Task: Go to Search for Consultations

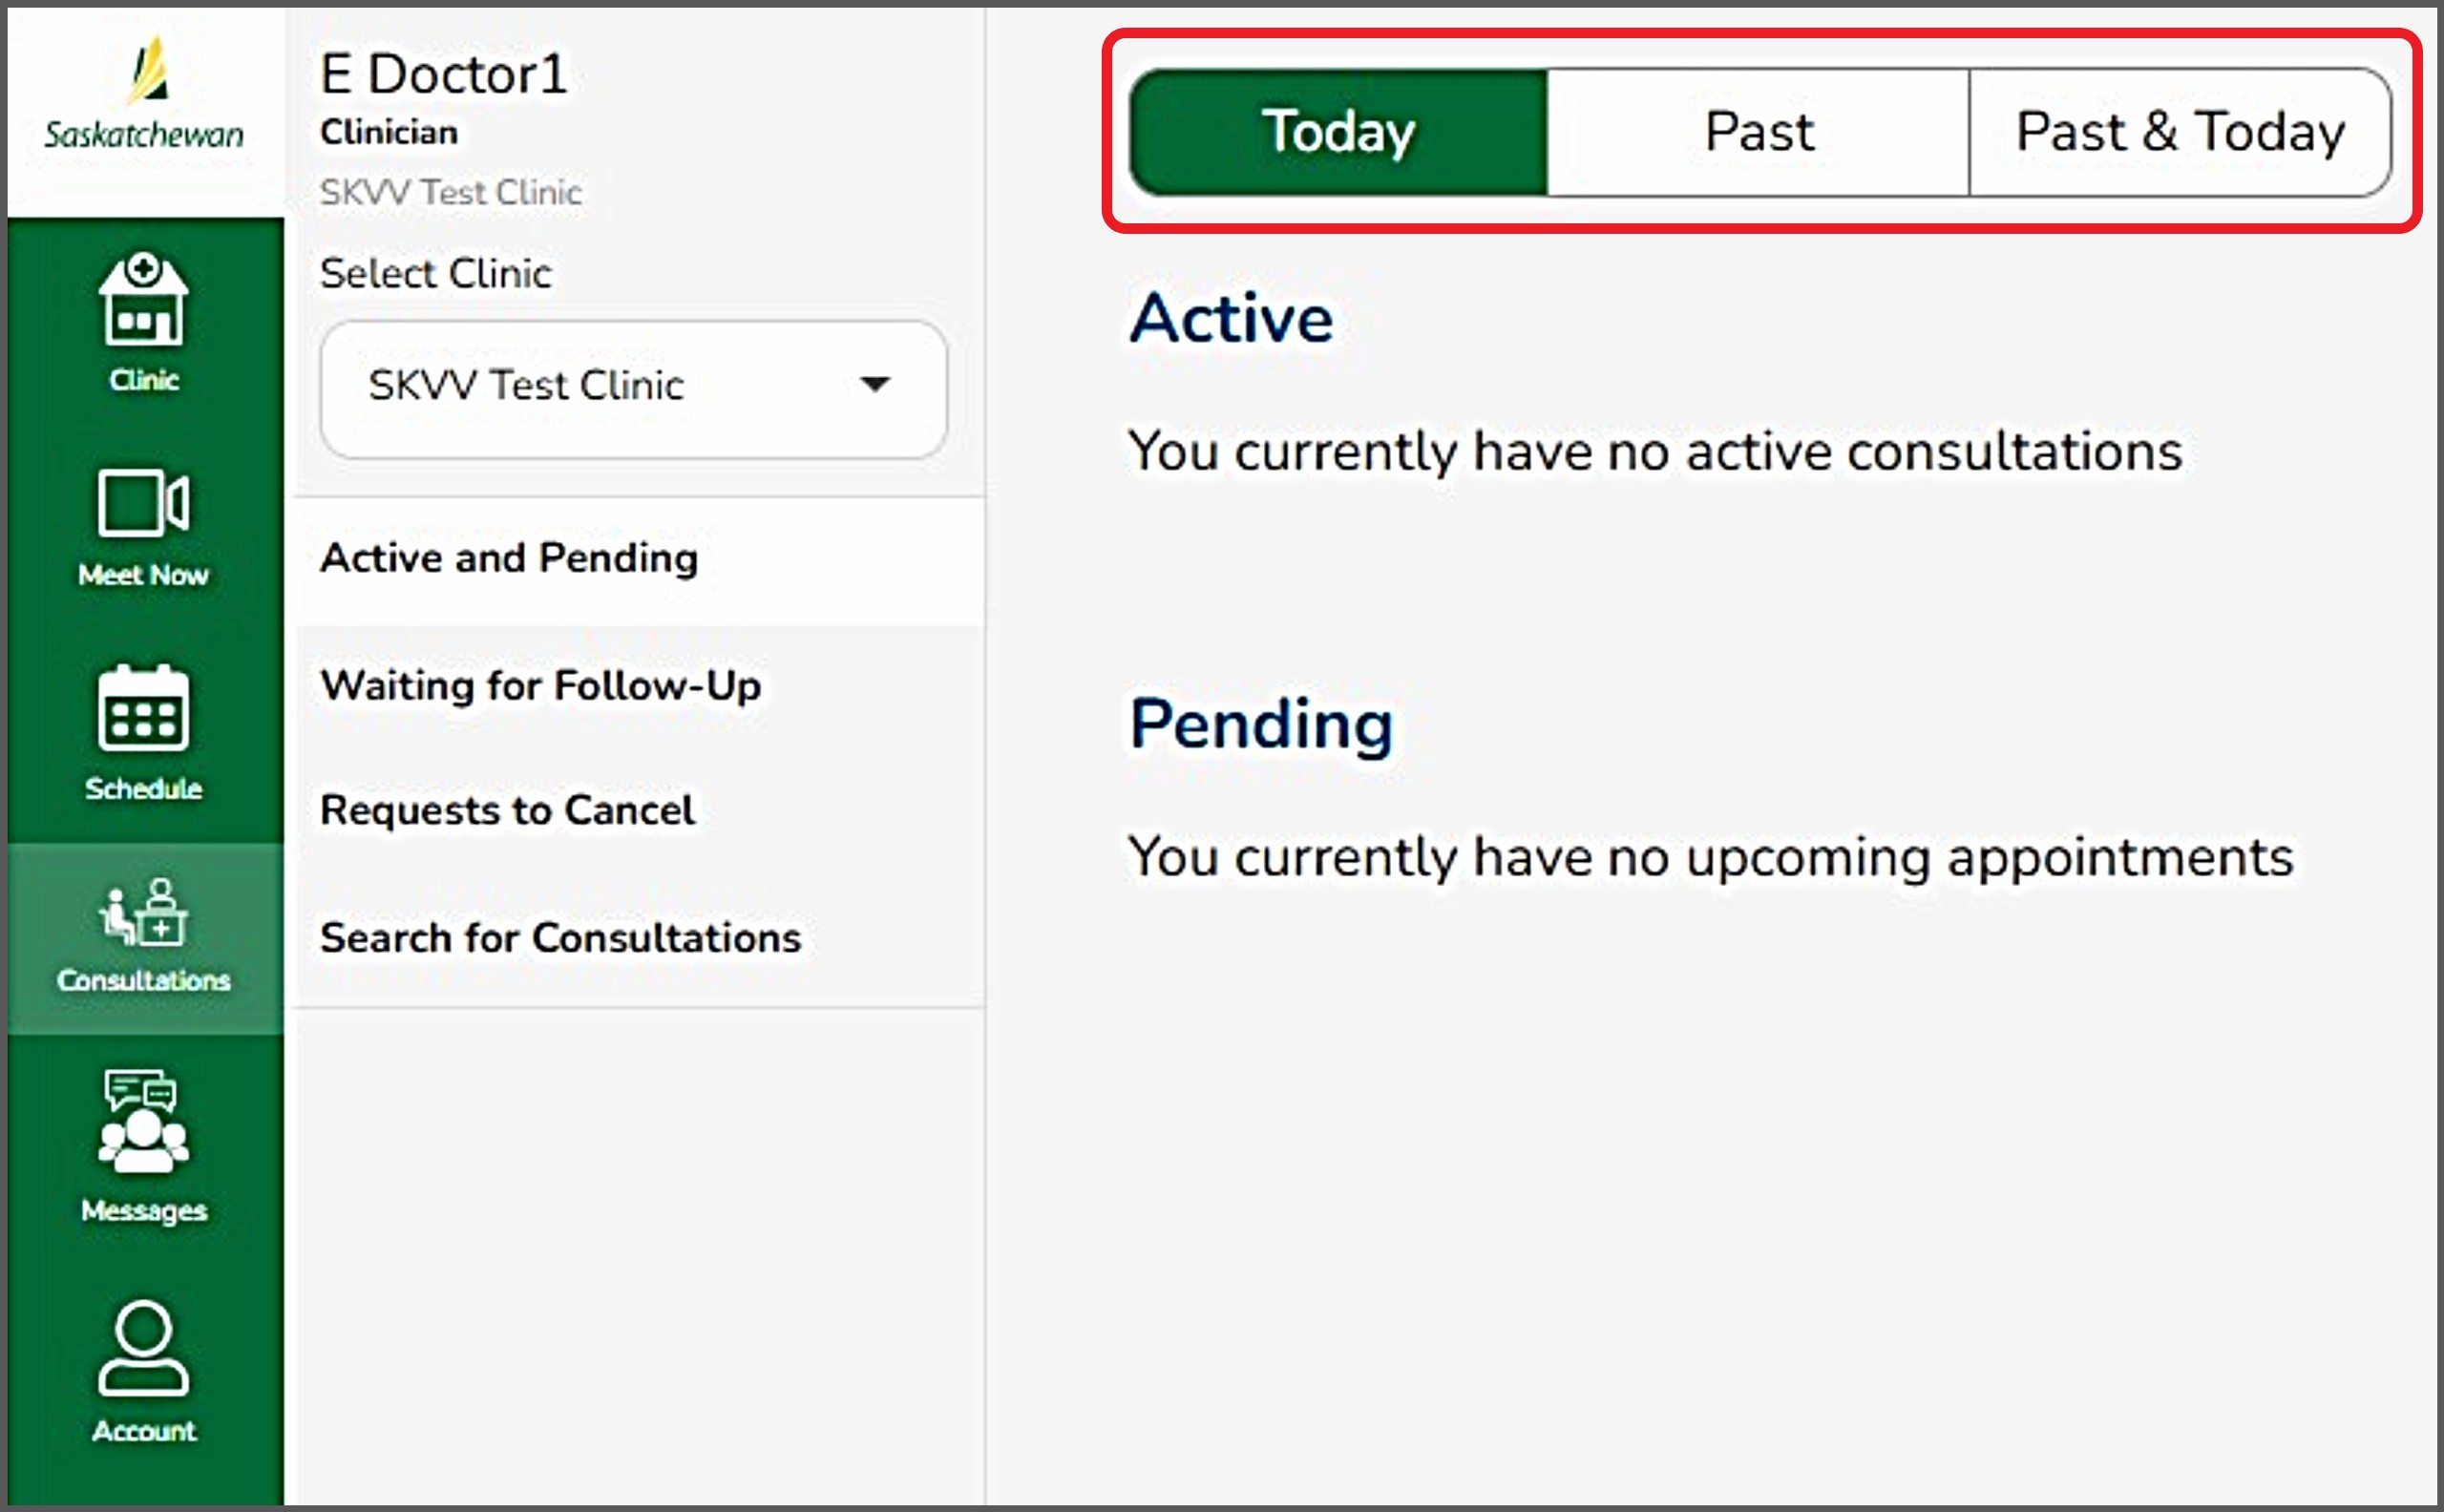Action: [x=560, y=938]
